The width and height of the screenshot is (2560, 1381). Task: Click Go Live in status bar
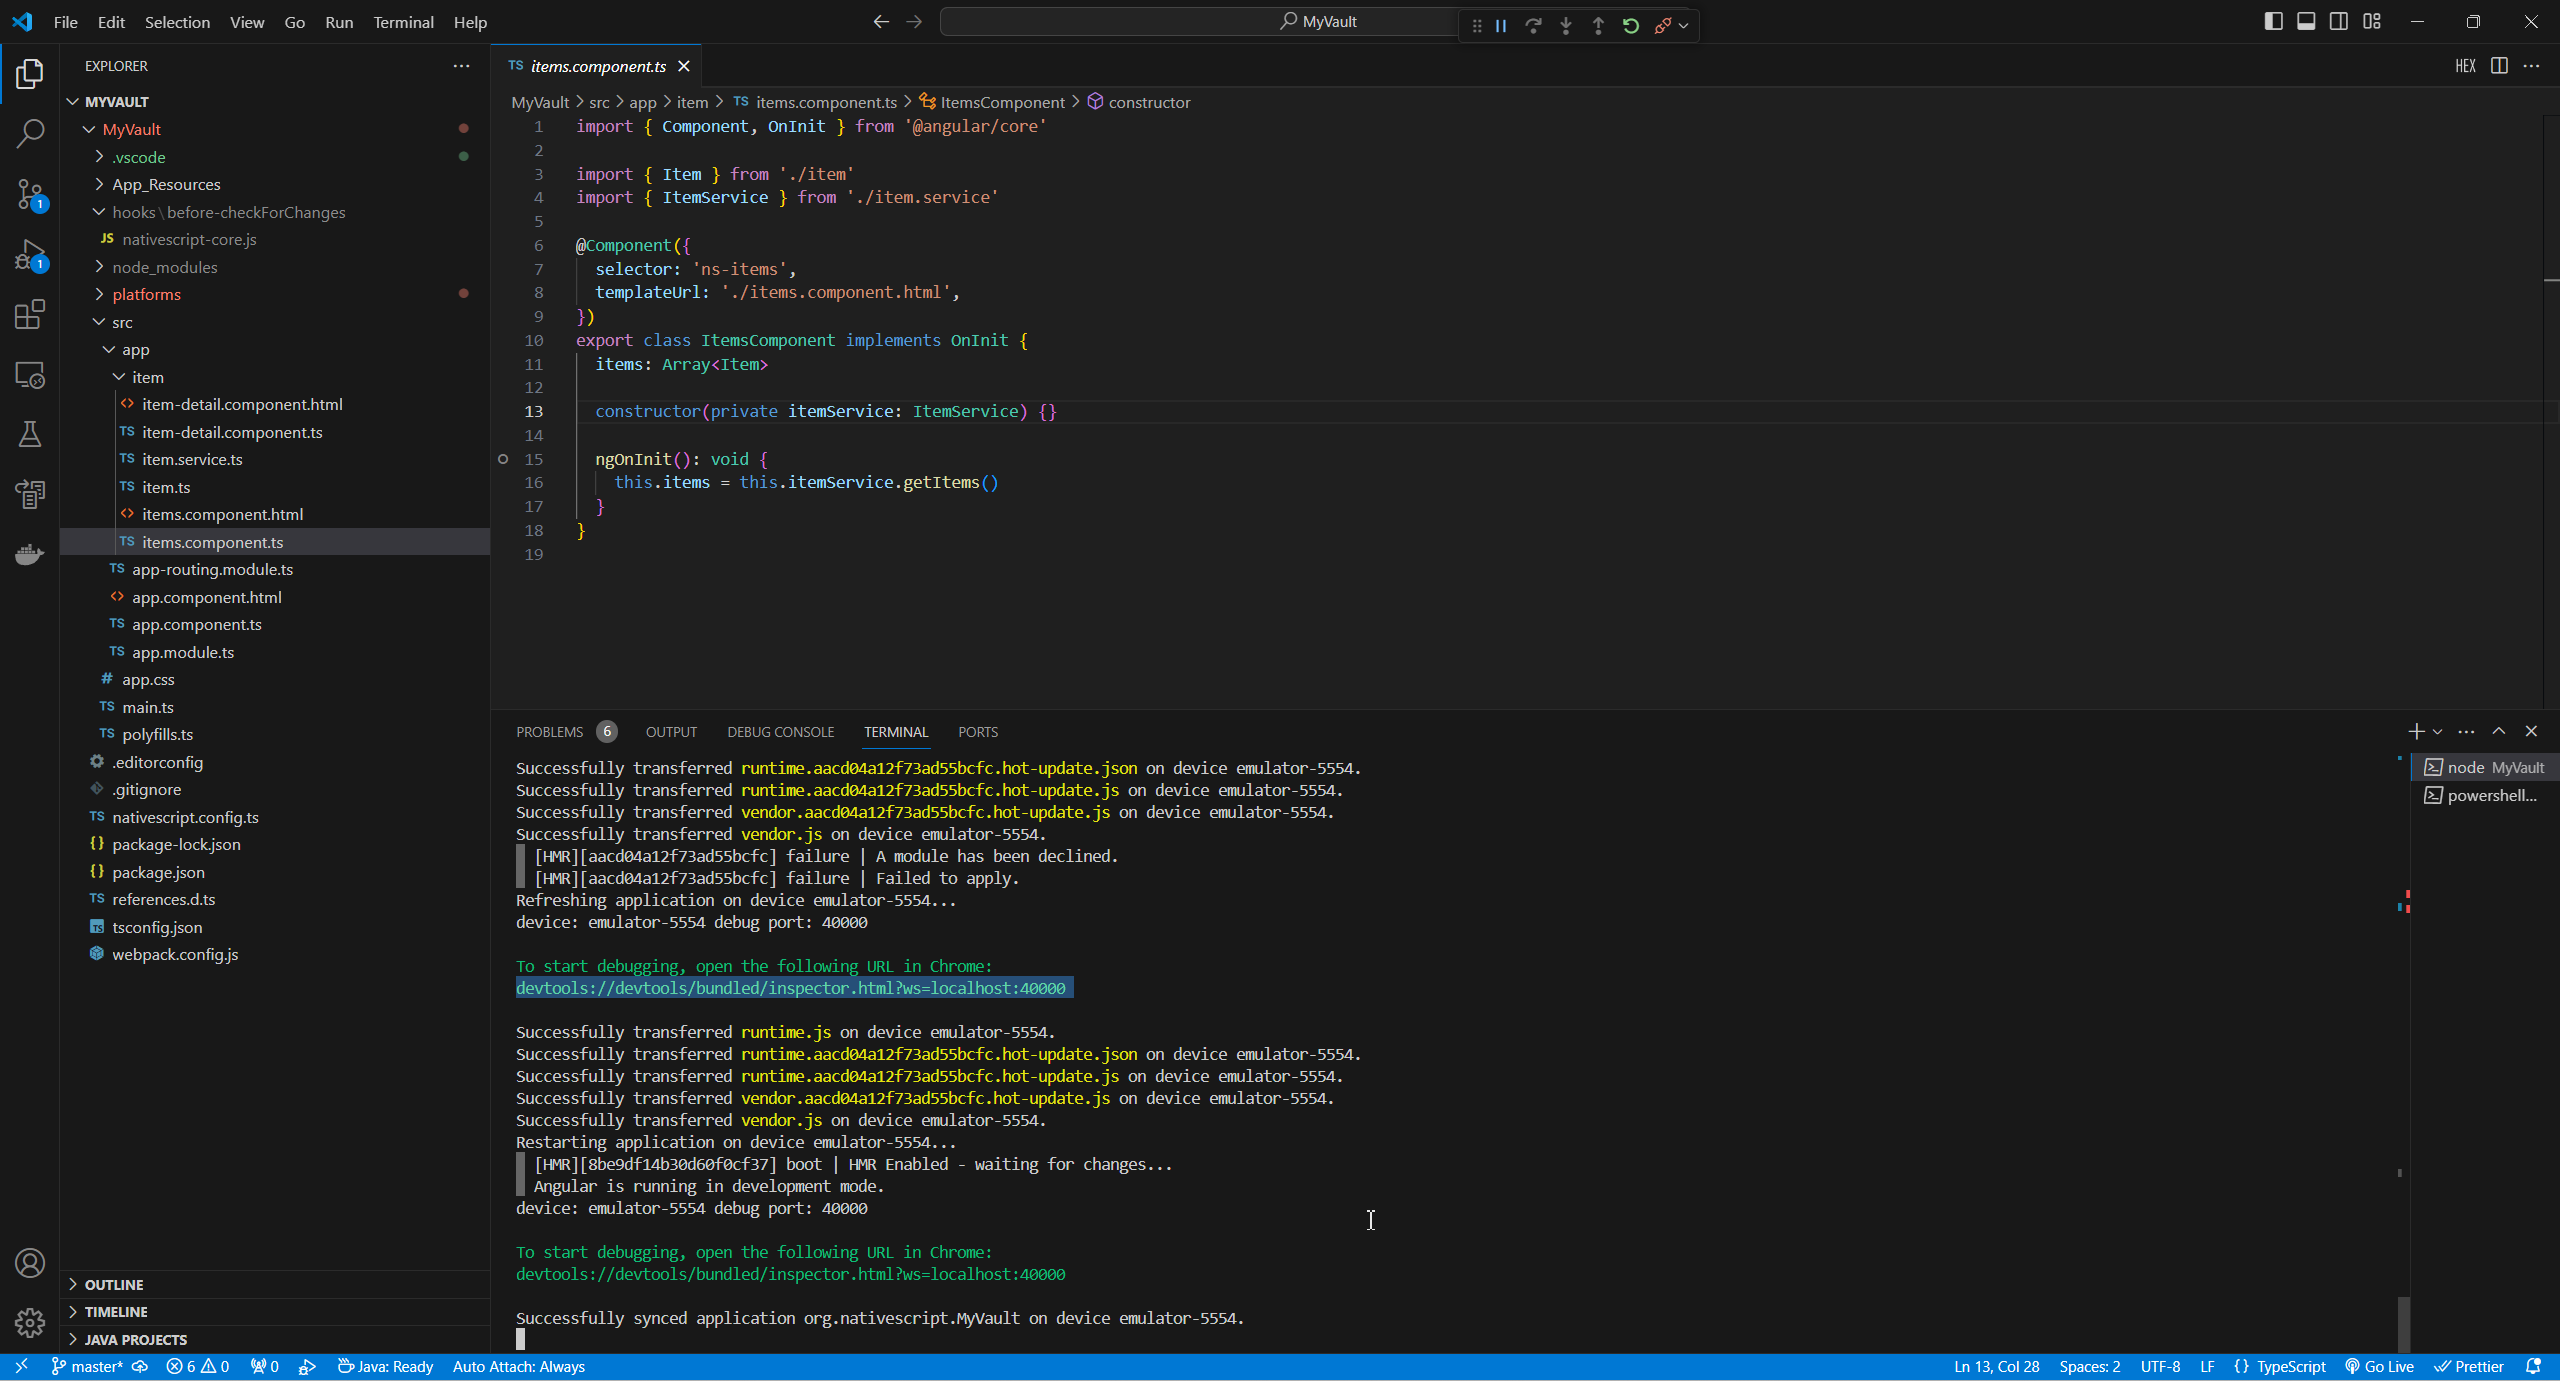click(x=2380, y=1367)
